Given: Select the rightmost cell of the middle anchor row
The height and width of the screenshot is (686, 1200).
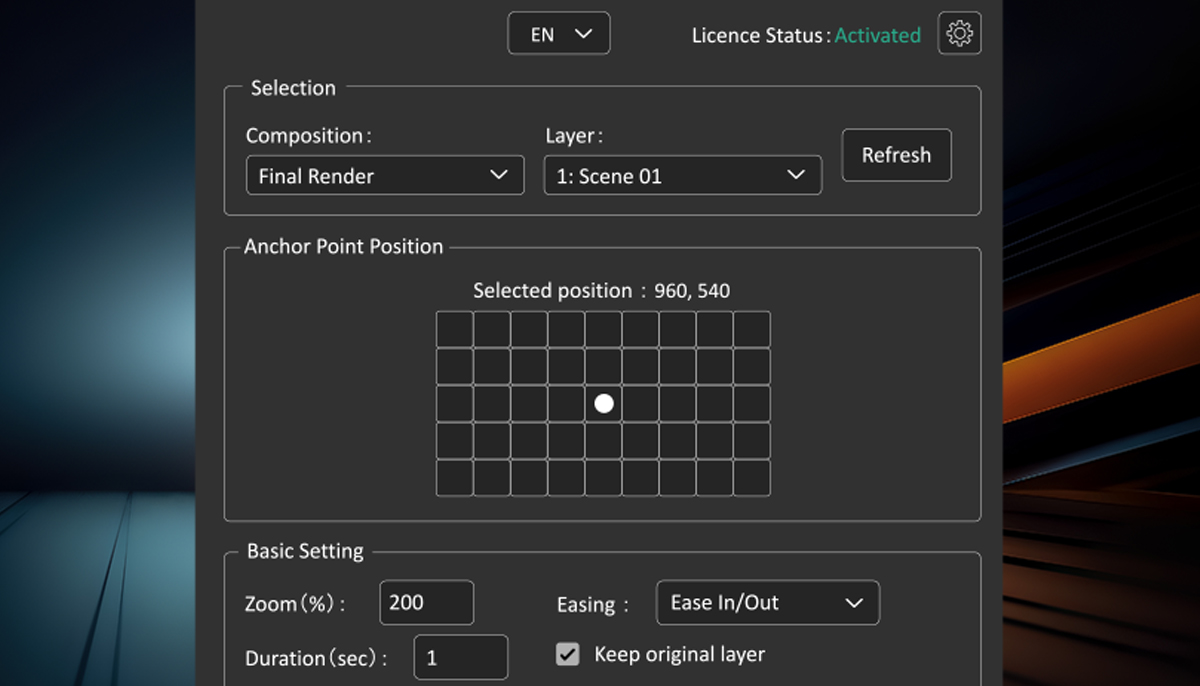Looking at the screenshot, I should 752,403.
